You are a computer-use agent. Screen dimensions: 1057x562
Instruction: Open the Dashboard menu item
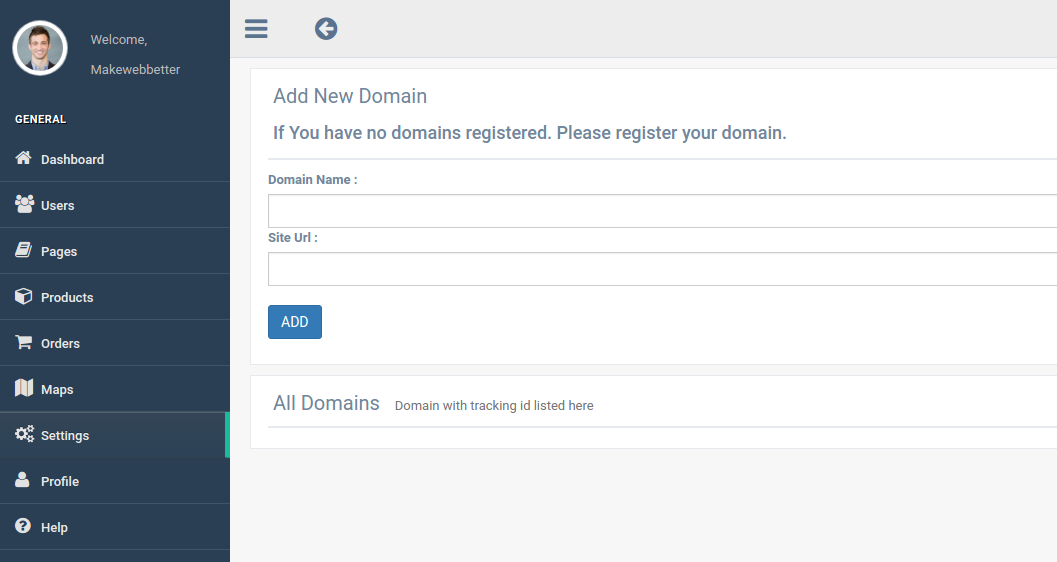(115, 159)
